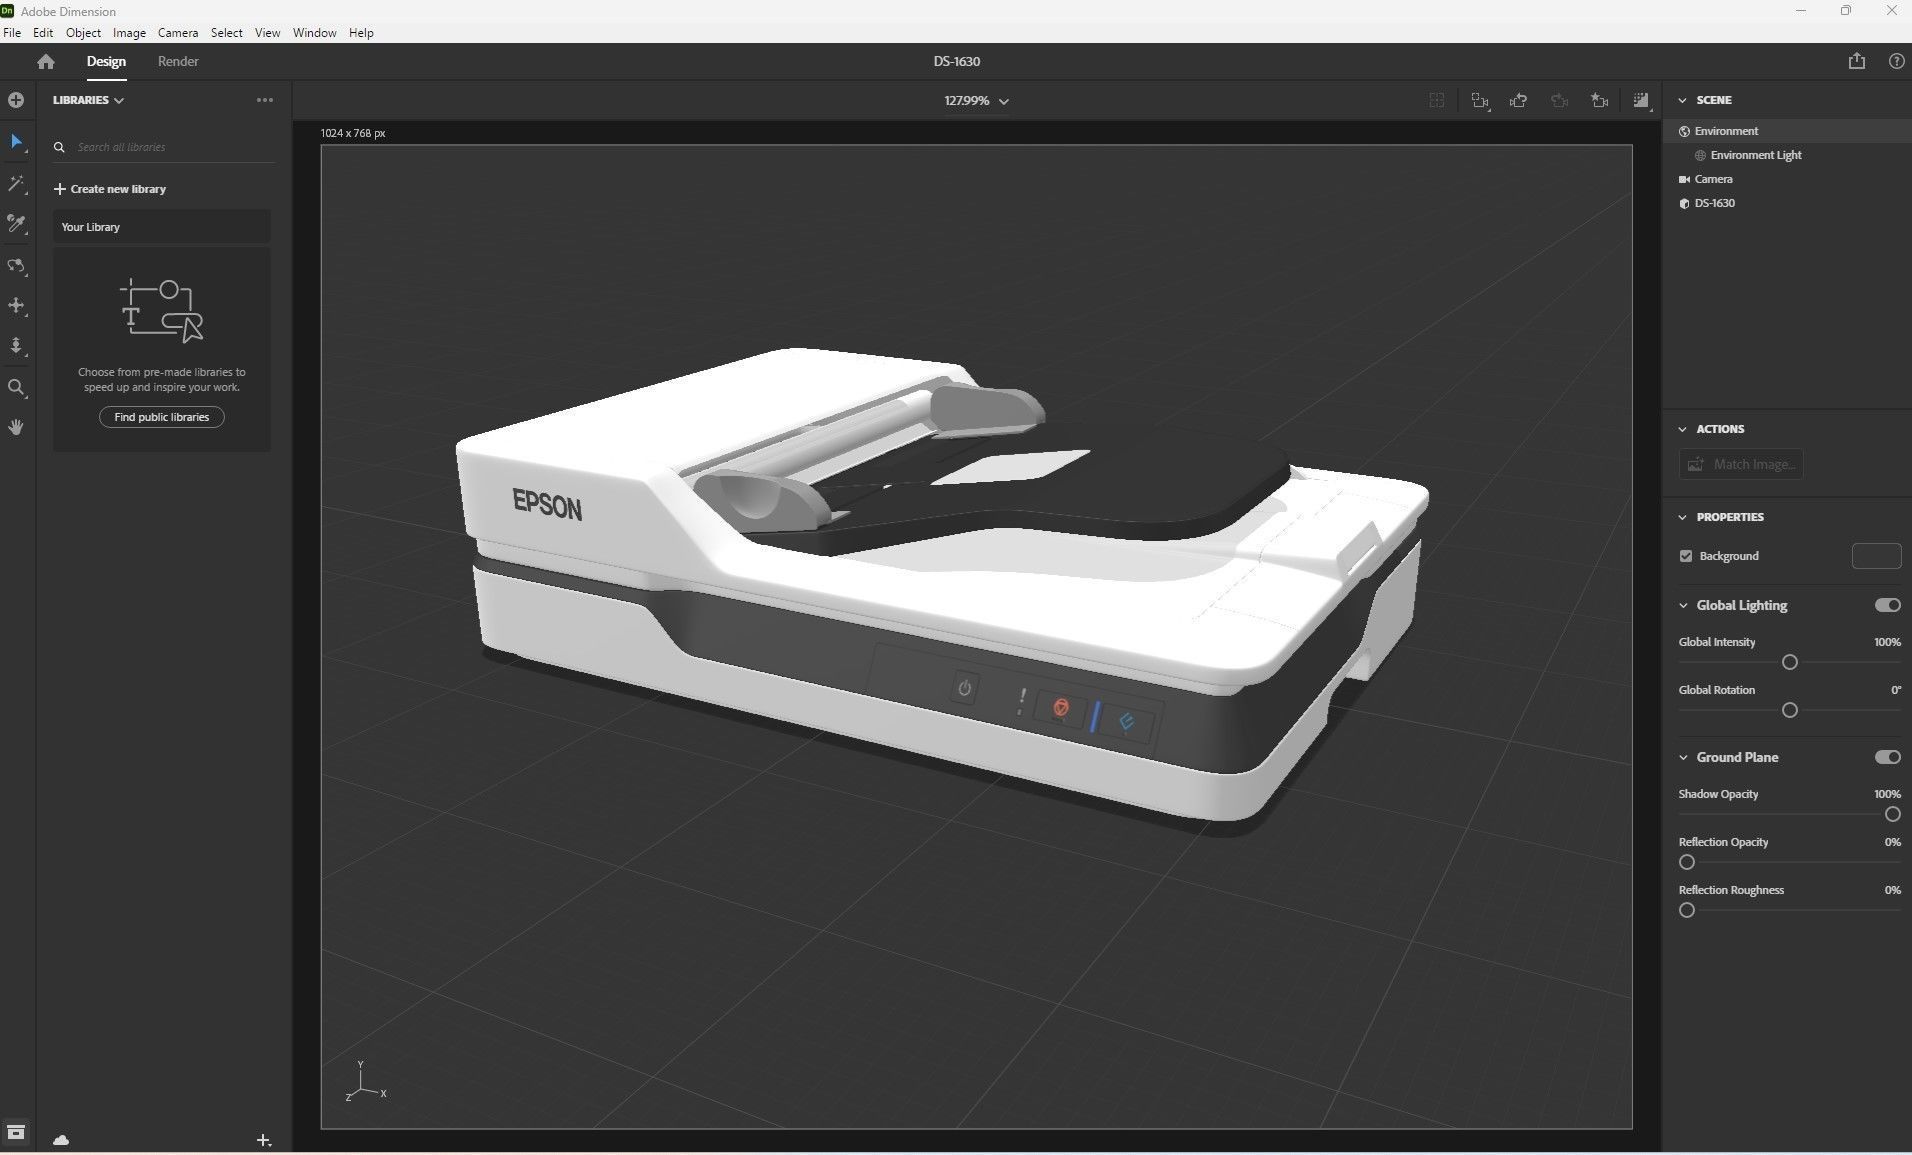Go to the Home screen icon
The image size is (1912, 1155).
coord(46,61)
